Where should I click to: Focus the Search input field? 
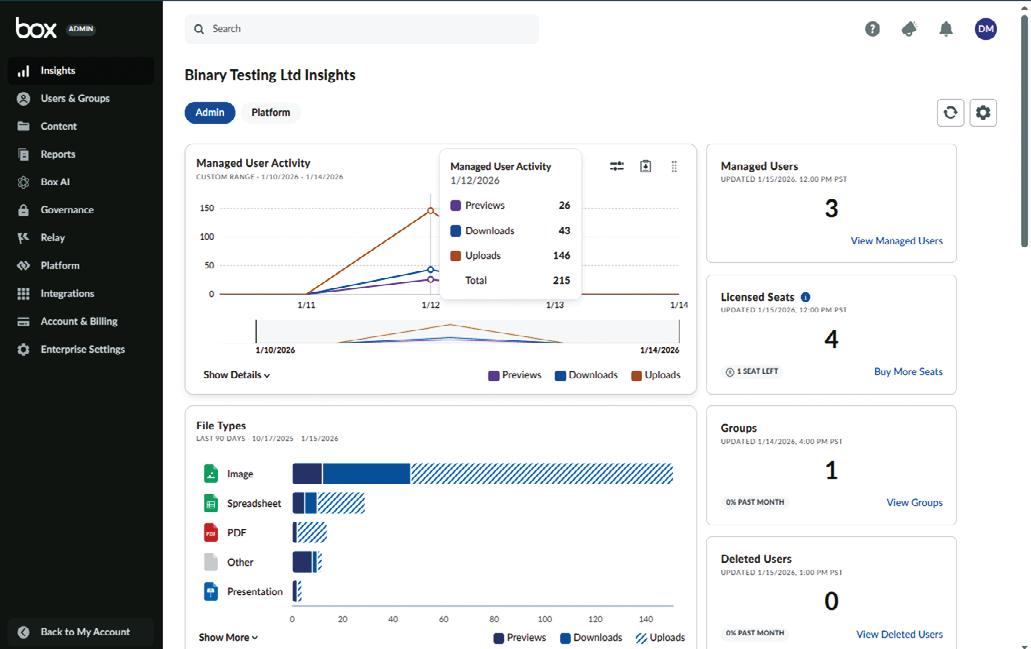pos(362,29)
